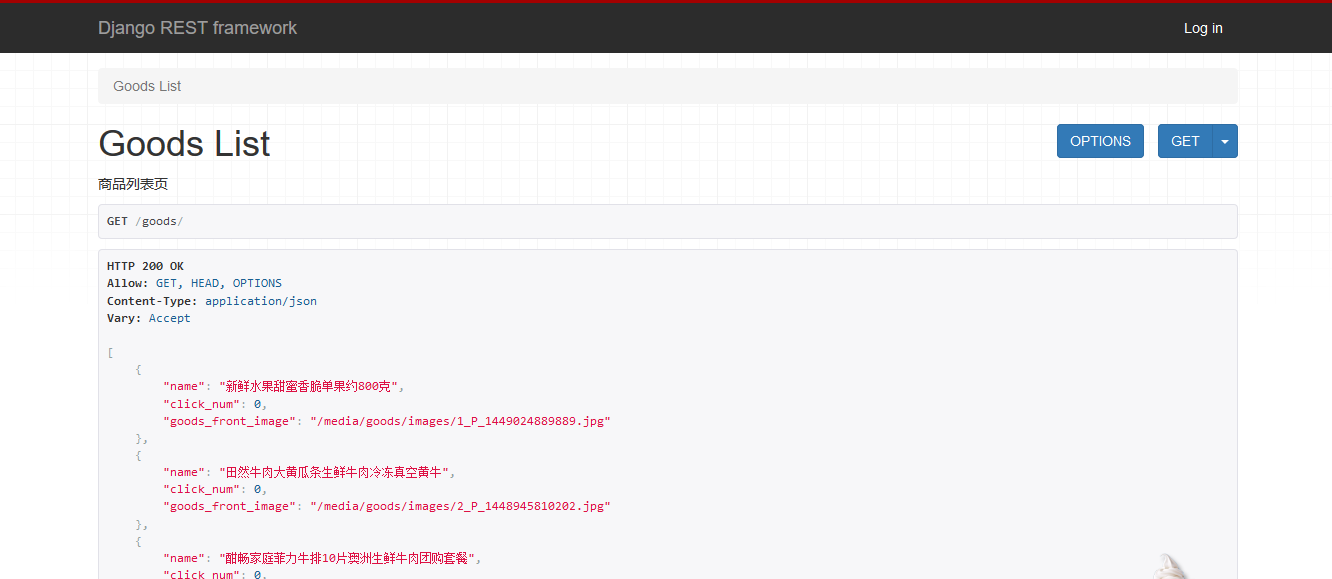Screen dimensions: 1332x579
Task: Open the Log in link
Action: pyautogui.click(x=1203, y=28)
